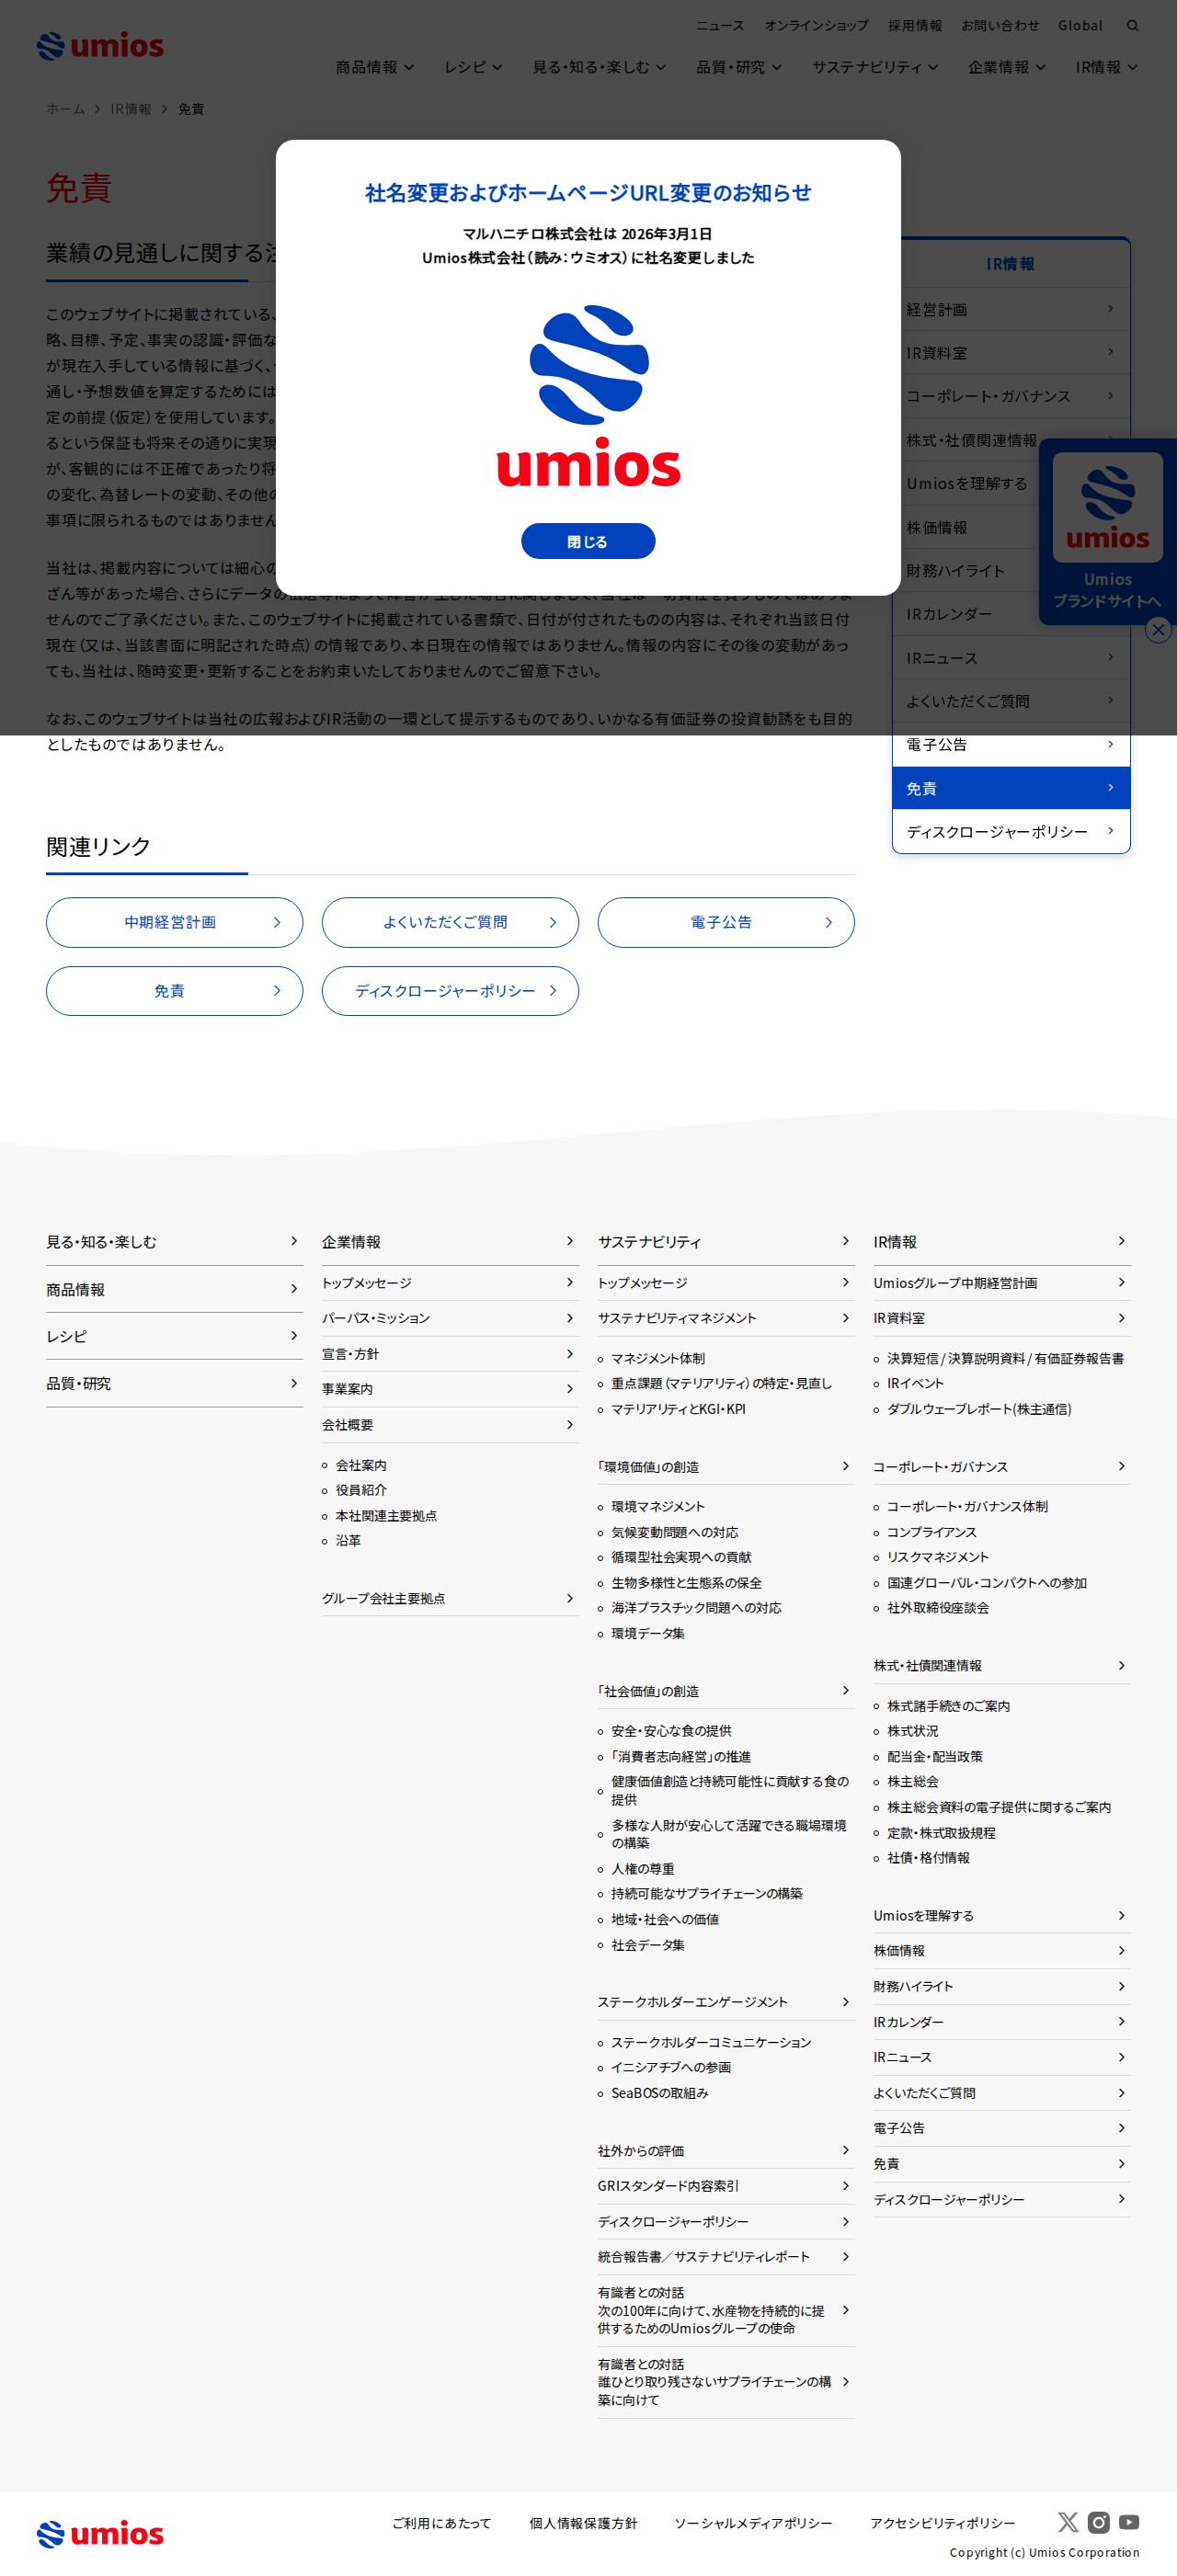Open Umiosグループ中期経営計画 in the footer
This screenshot has height=2576, width=1177.
[1002, 1283]
